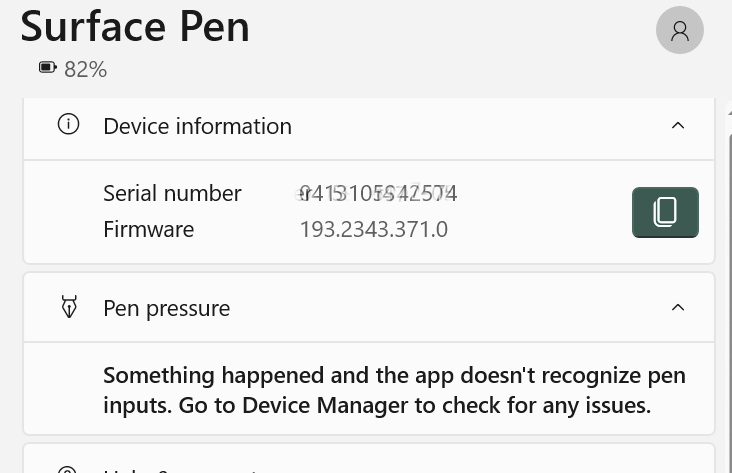Collapse the Pen pressure chevron
The width and height of the screenshot is (732, 473).
pyautogui.click(x=678, y=308)
